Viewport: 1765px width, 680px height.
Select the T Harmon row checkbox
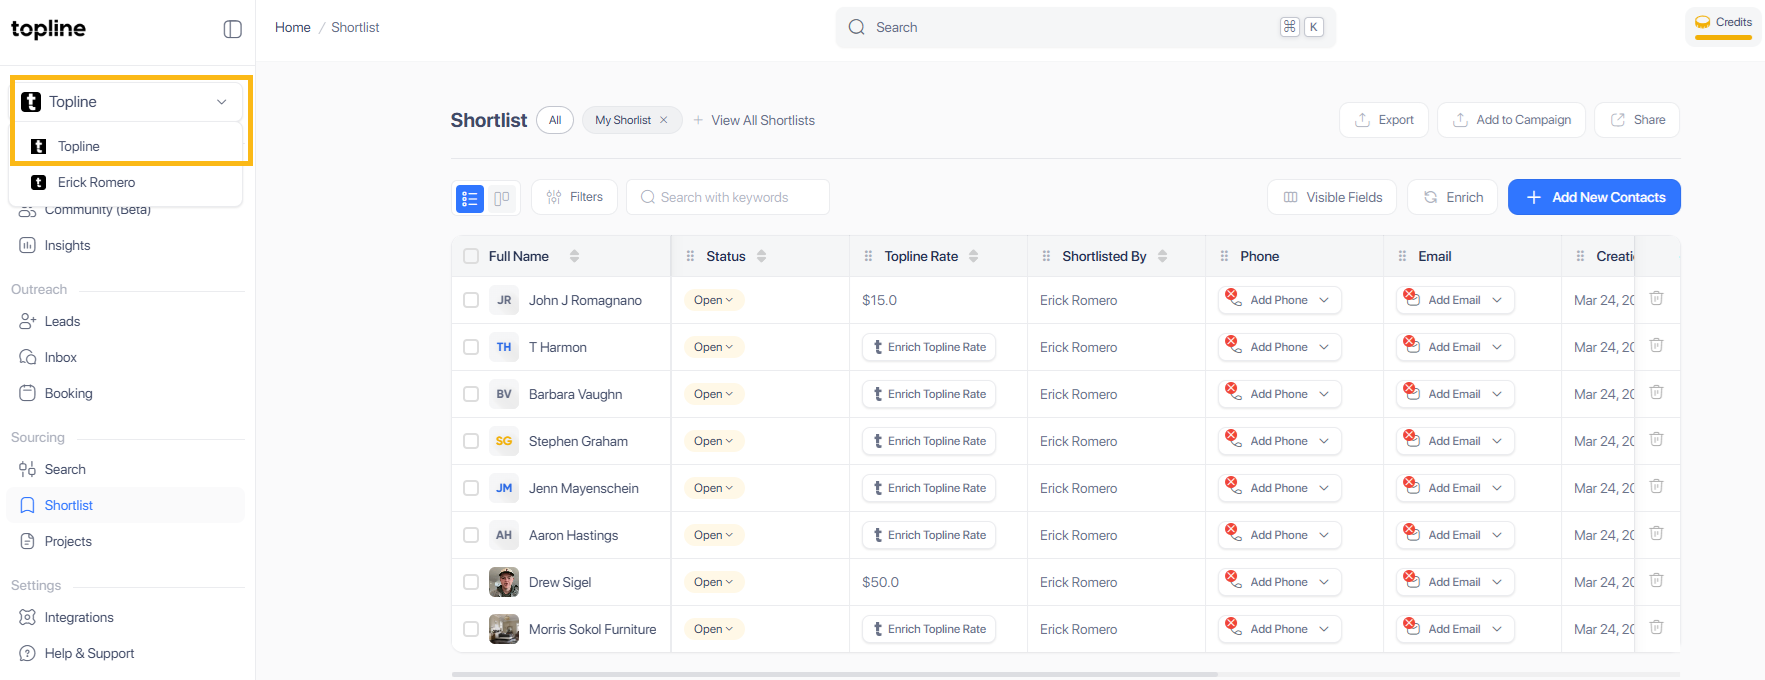[471, 347]
